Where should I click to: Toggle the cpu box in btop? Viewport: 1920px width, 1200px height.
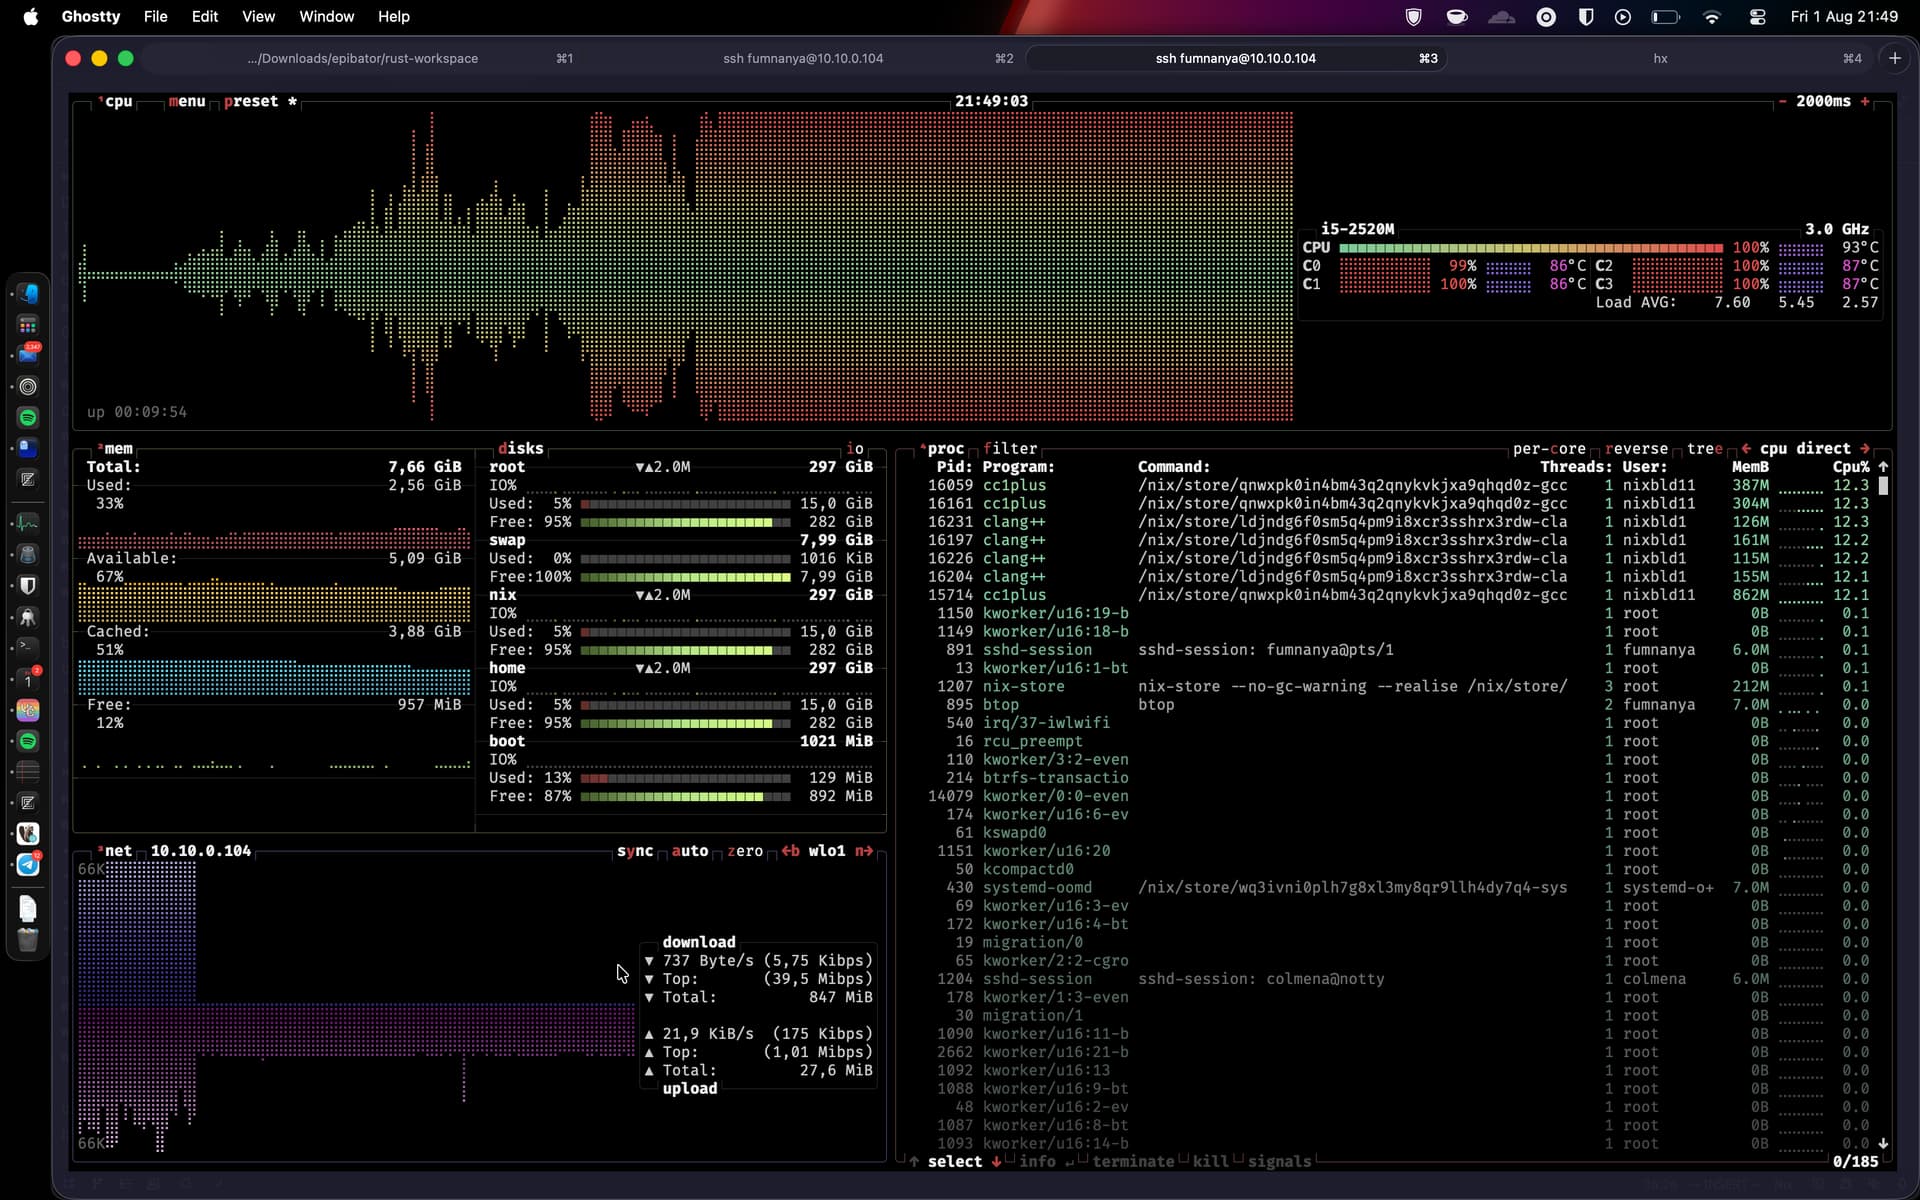[117, 101]
